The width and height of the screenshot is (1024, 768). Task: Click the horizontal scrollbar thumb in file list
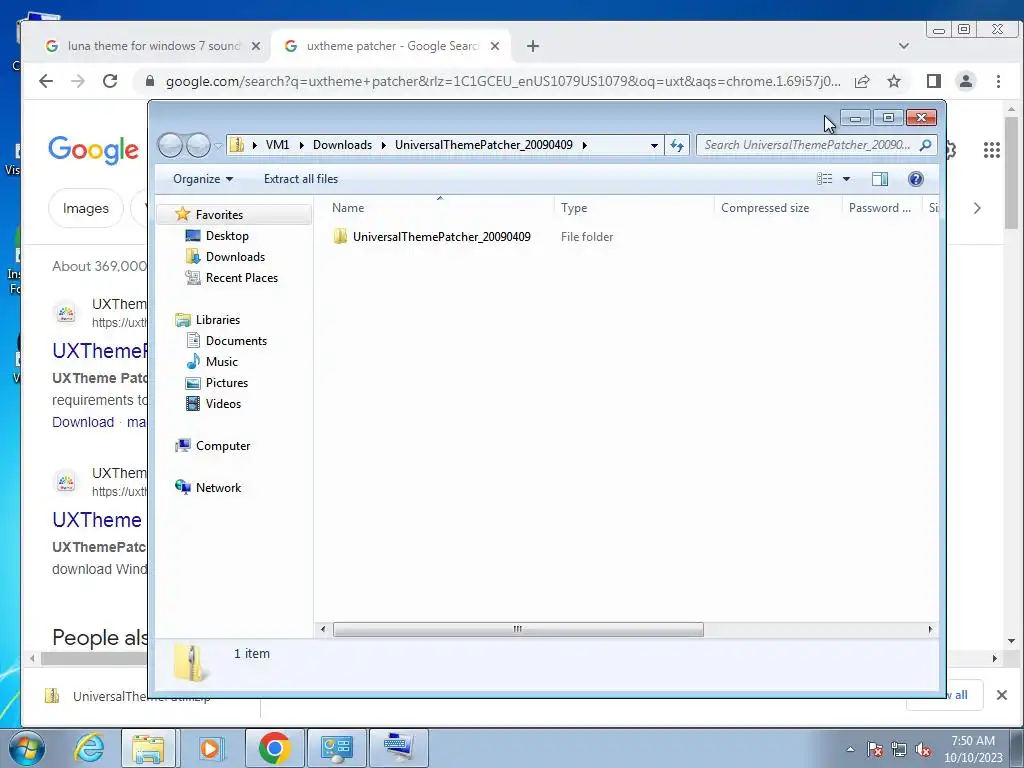coord(518,630)
